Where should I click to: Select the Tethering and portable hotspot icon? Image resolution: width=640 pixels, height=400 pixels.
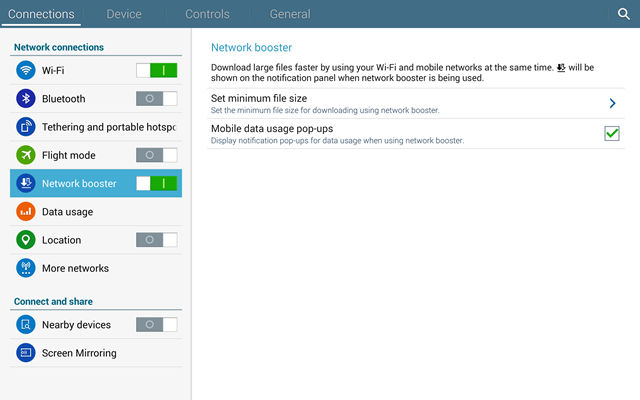(x=26, y=127)
